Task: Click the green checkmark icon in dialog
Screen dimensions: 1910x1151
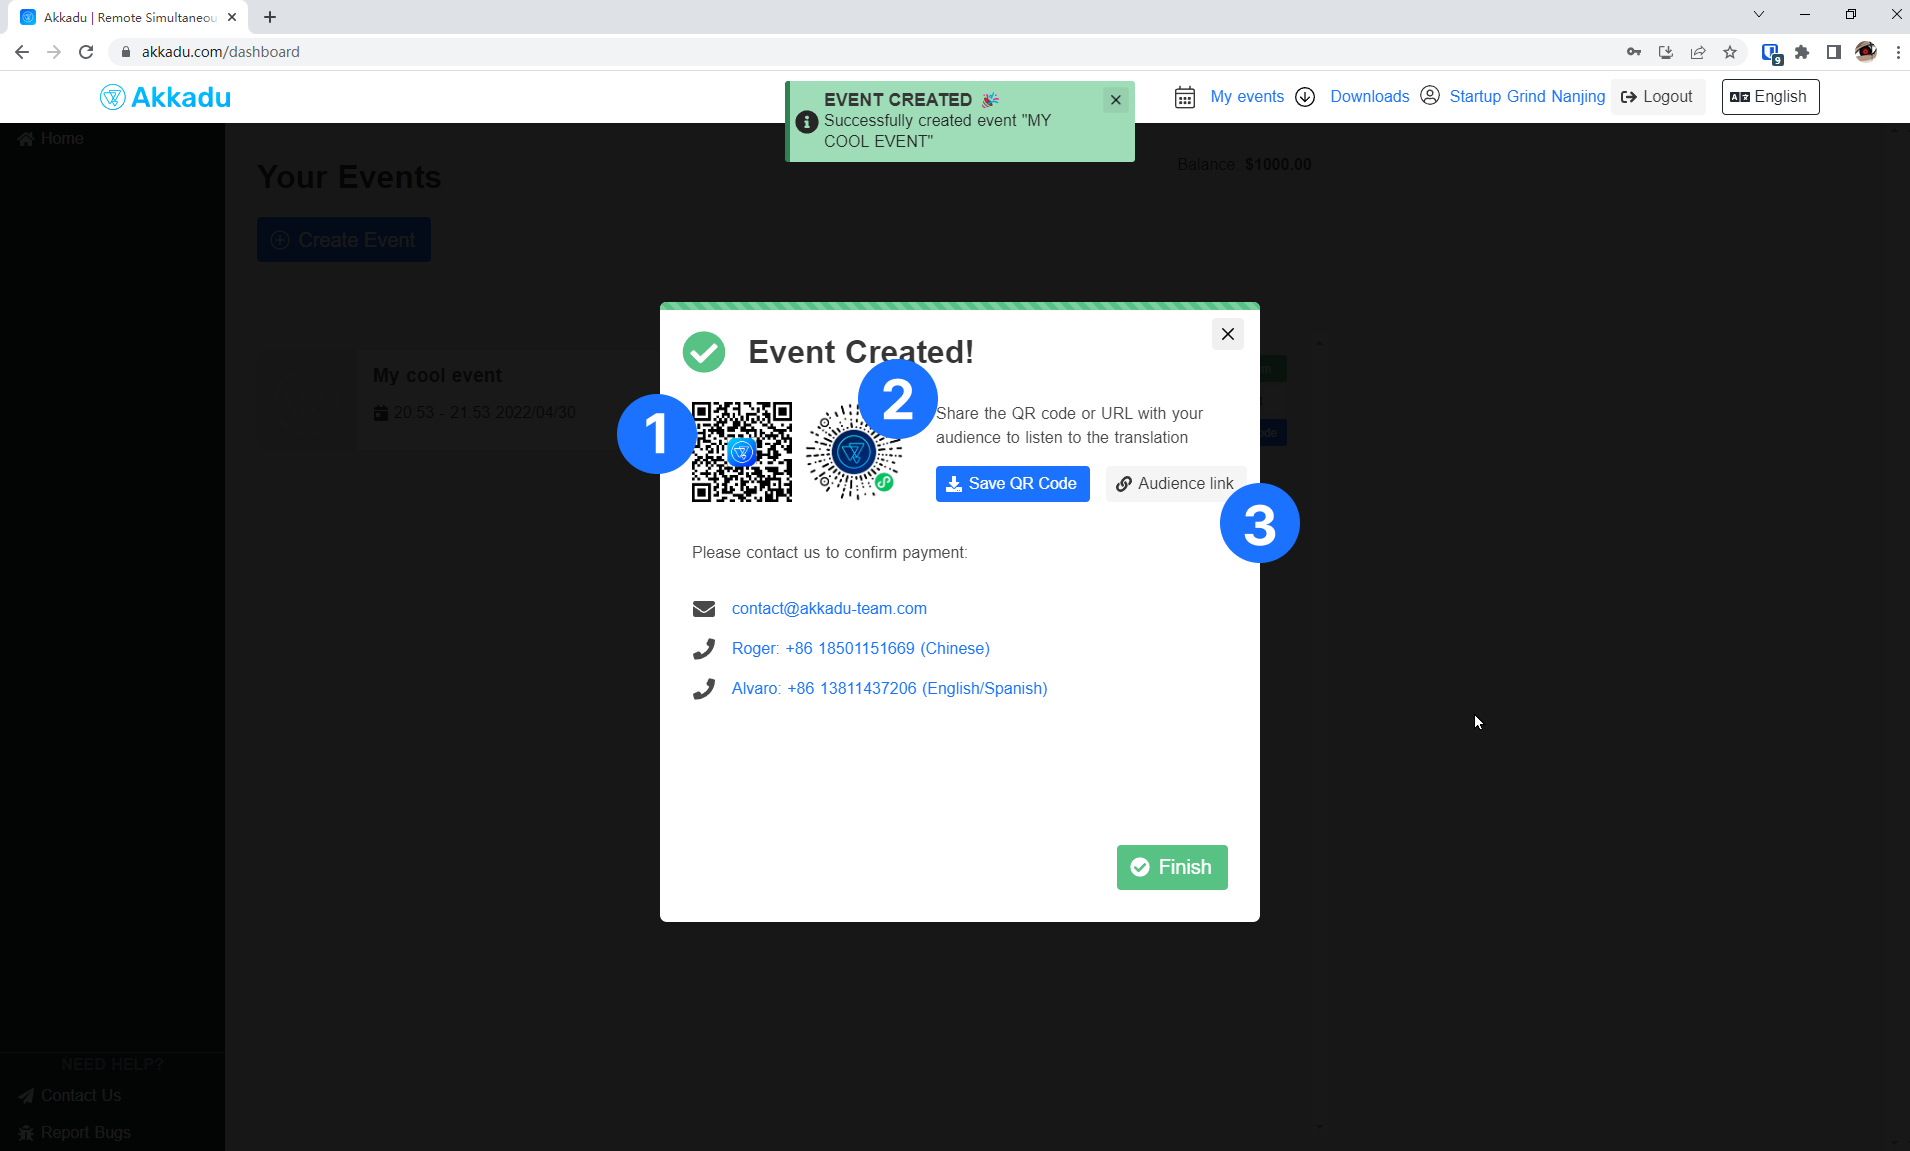Action: pos(704,352)
